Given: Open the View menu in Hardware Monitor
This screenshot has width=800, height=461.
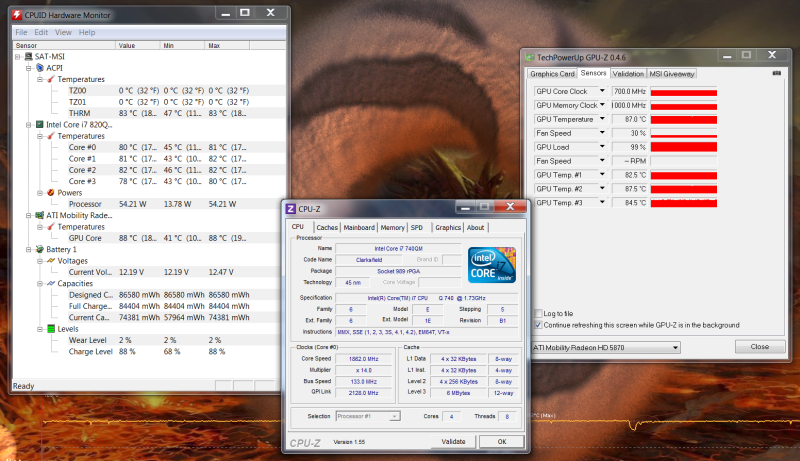Looking at the screenshot, I should (x=62, y=32).
